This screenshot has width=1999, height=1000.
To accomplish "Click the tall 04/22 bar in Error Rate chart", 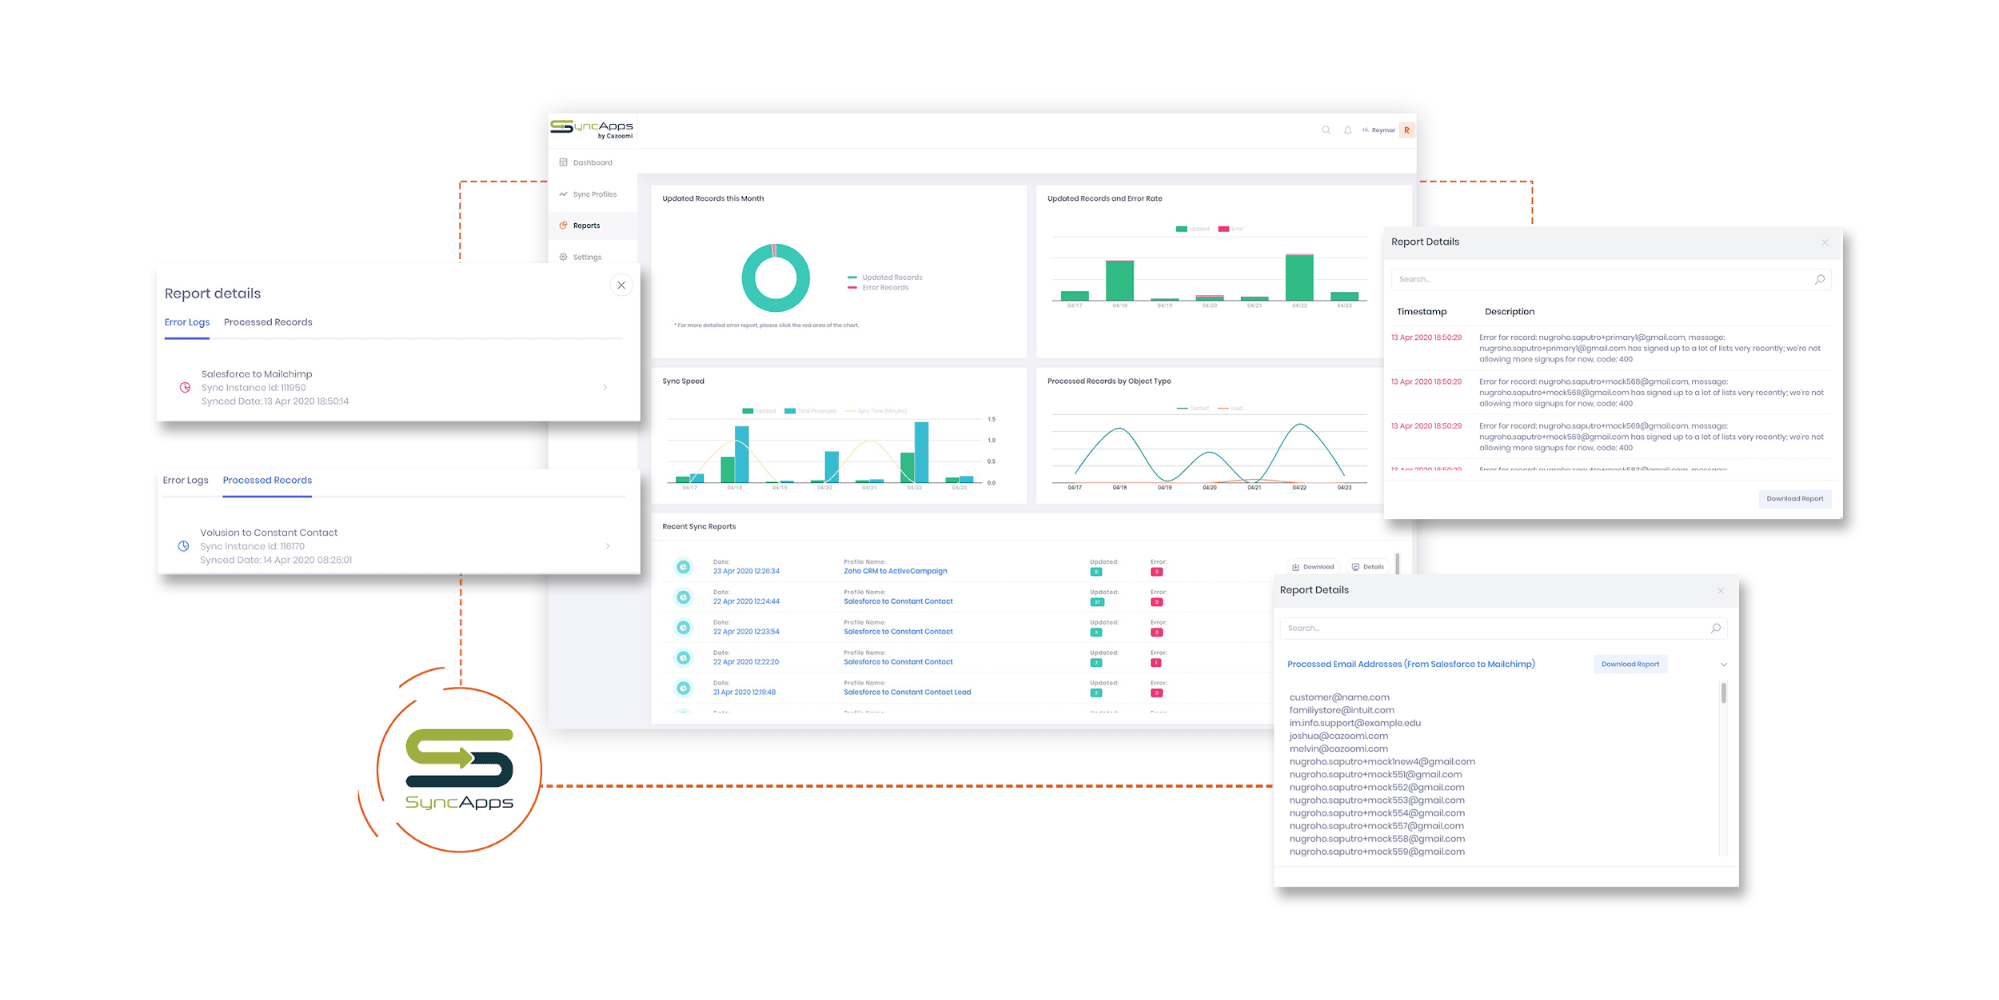I will click(1299, 277).
